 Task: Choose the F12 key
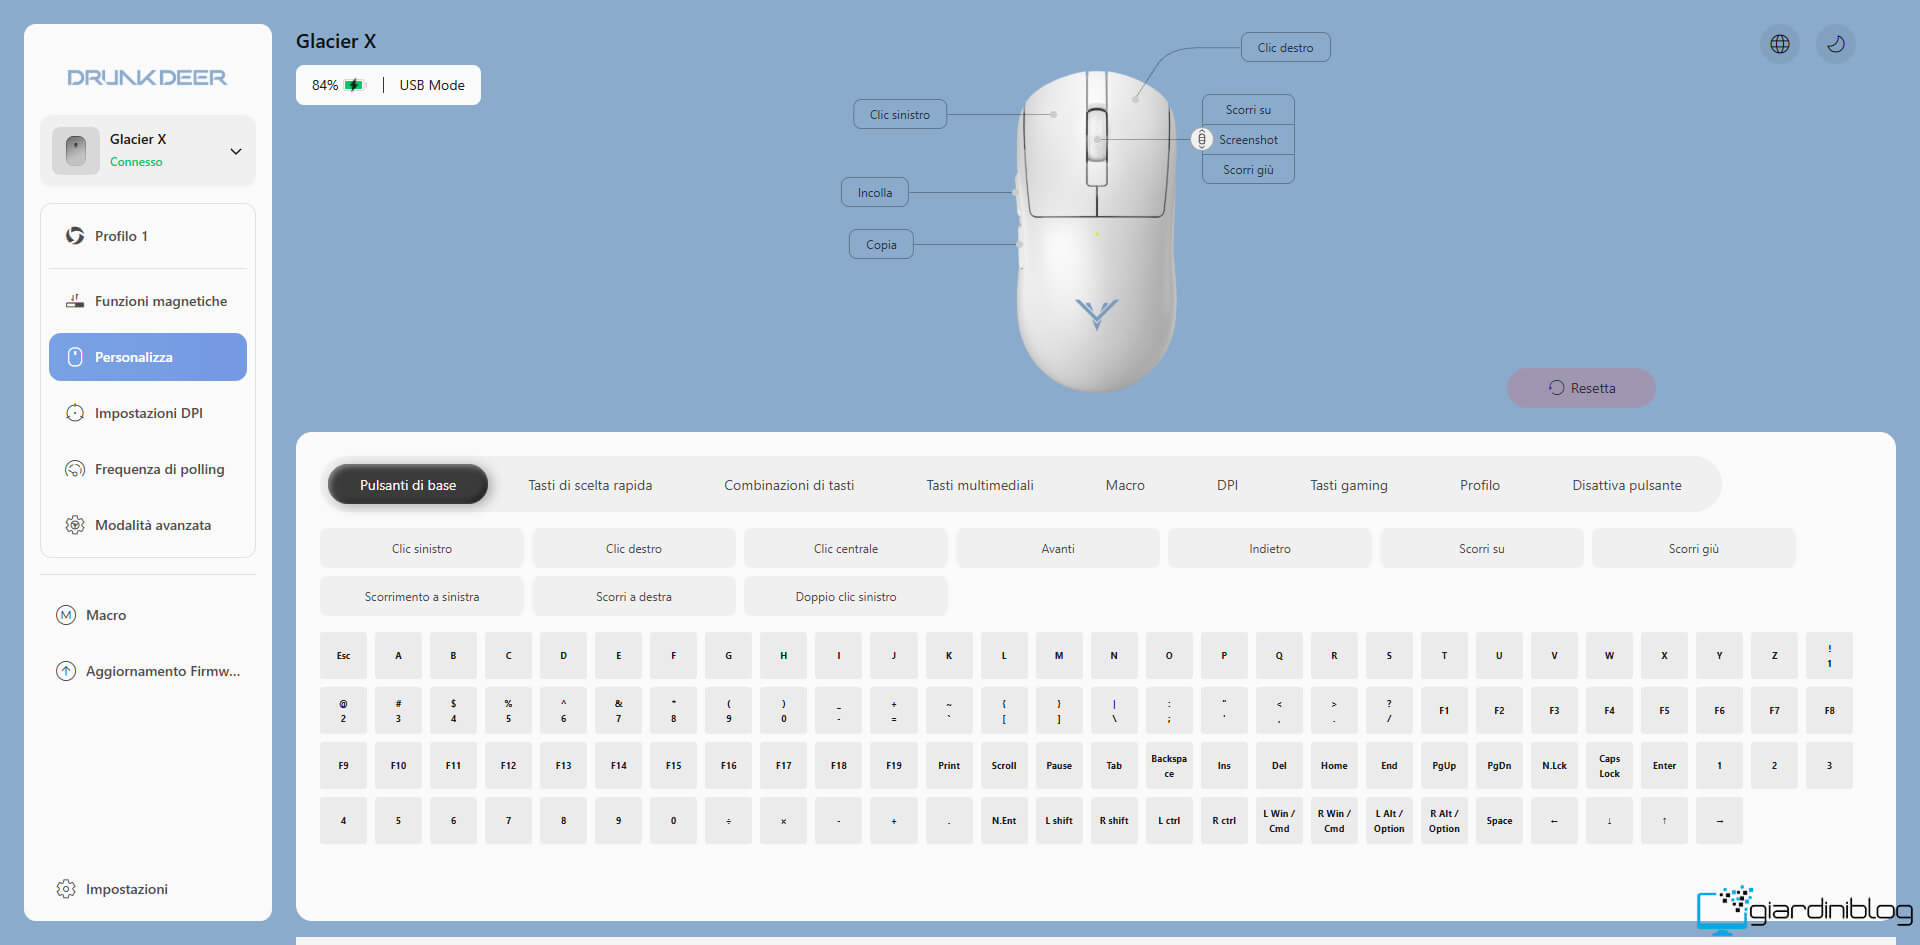pyautogui.click(x=508, y=766)
